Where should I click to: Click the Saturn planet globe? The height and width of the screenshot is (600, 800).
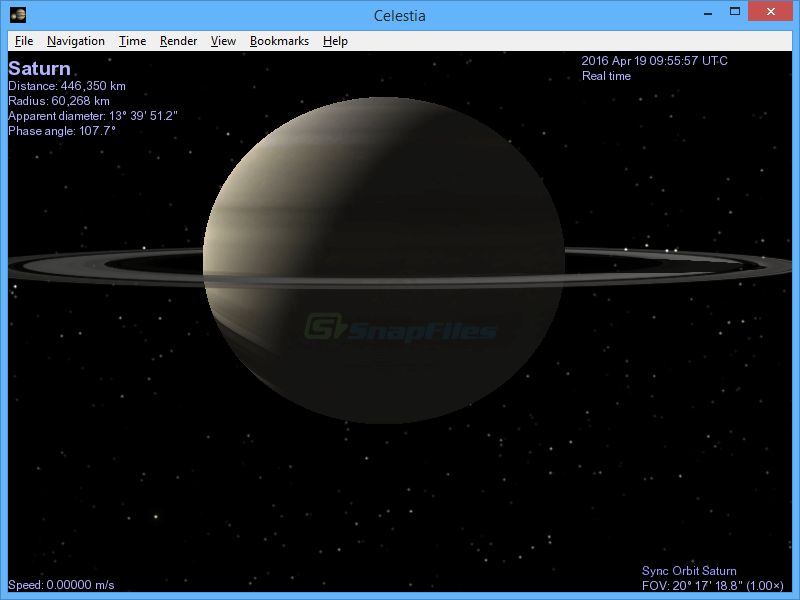coord(384,260)
